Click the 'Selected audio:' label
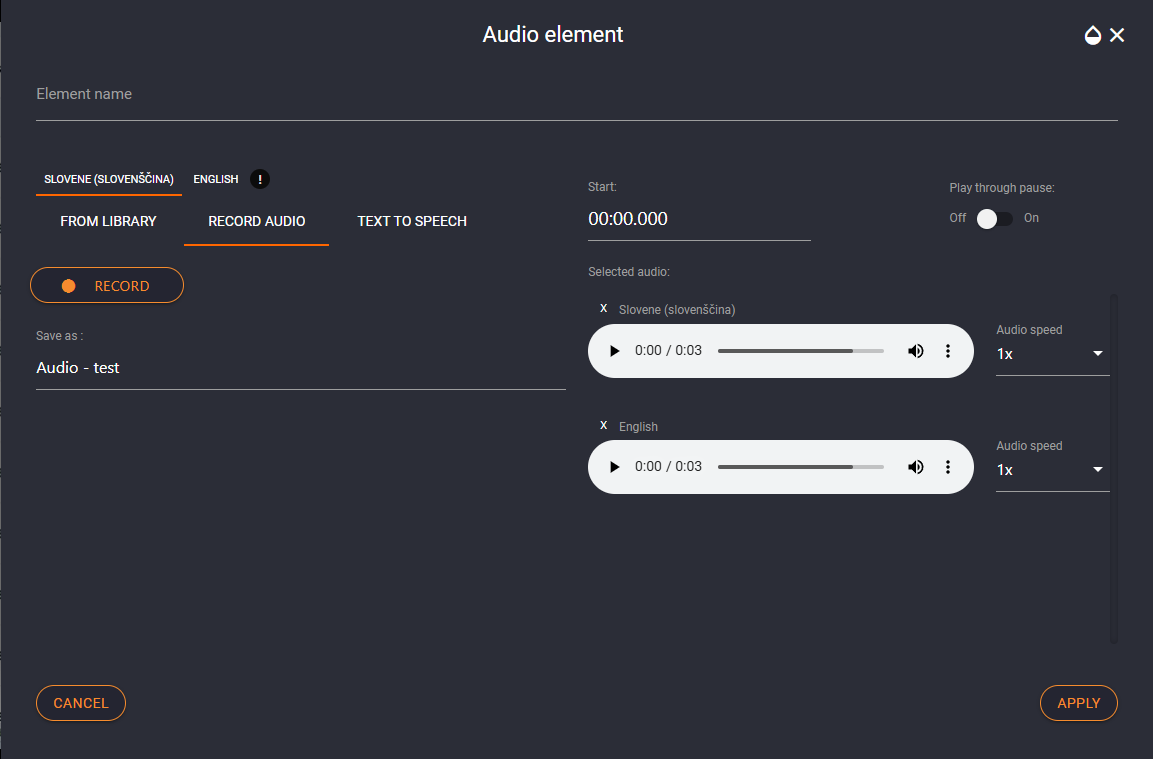Image resolution: width=1153 pixels, height=759 pixels. 629,272
